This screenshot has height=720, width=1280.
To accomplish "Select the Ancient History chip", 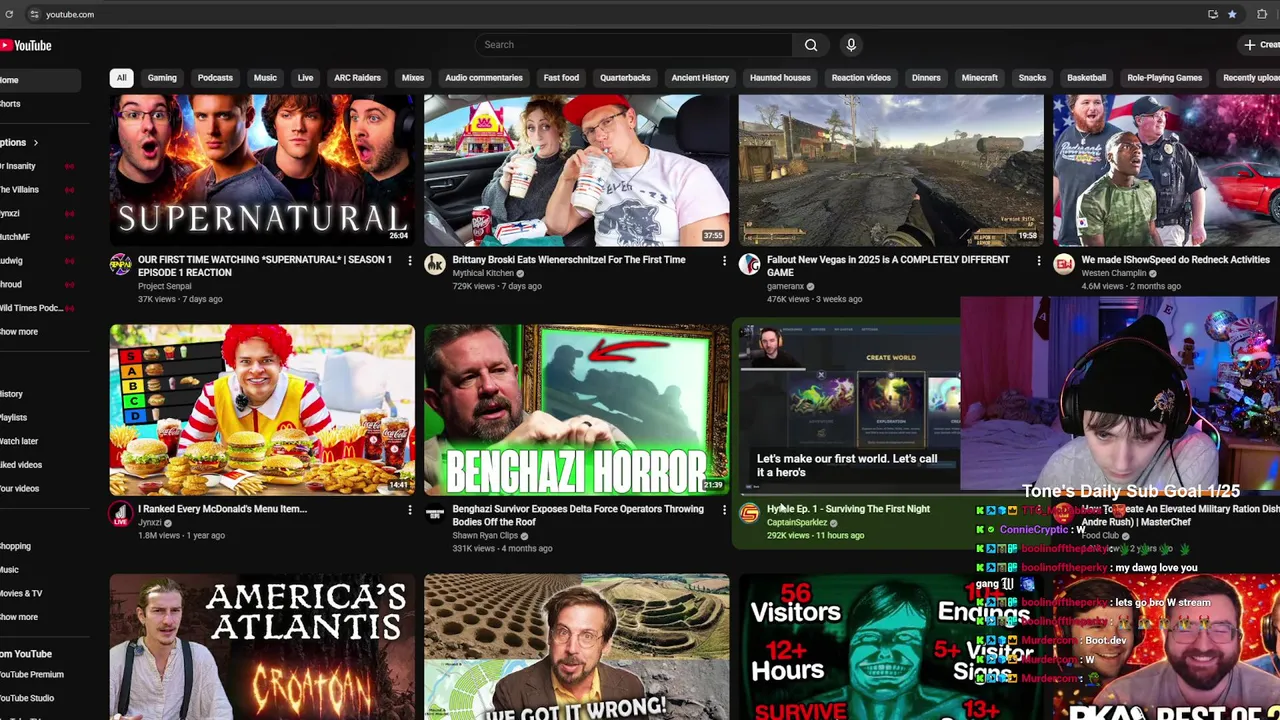I will (700, 78).
